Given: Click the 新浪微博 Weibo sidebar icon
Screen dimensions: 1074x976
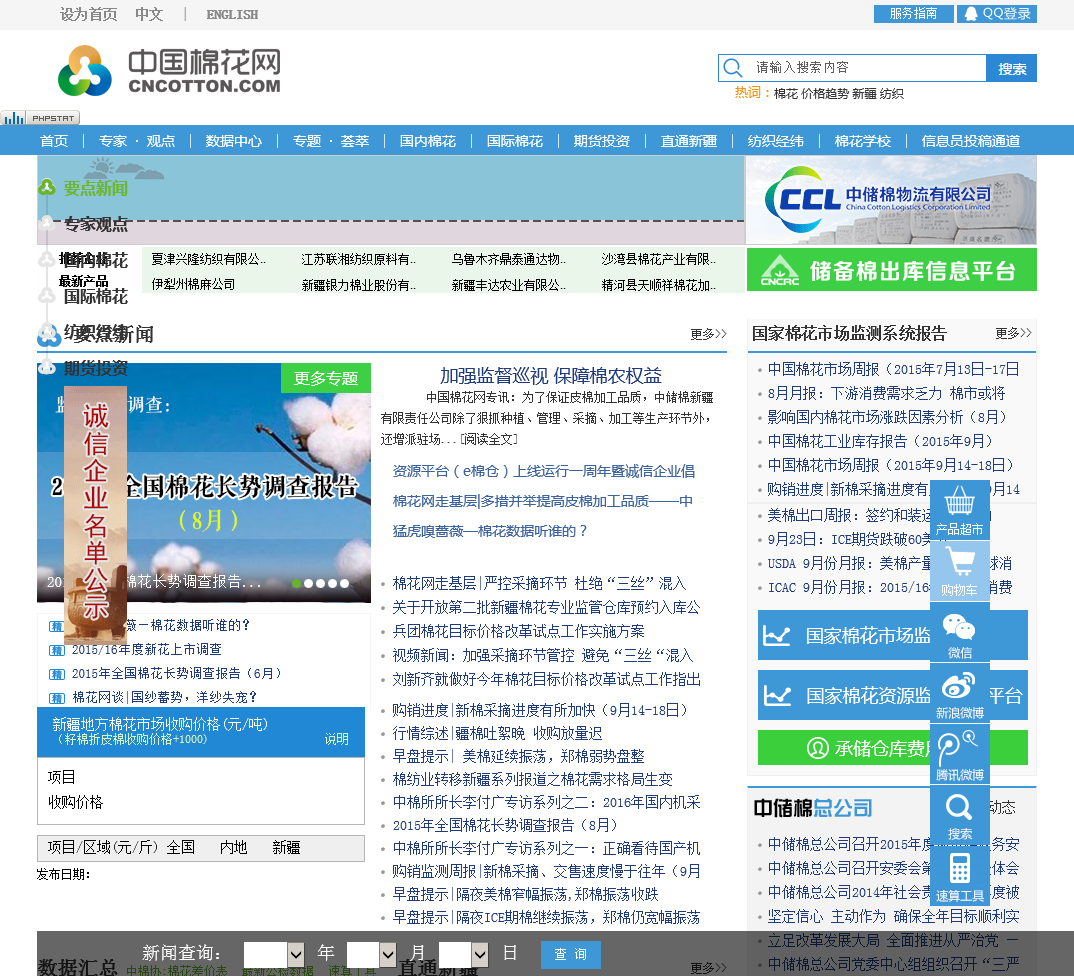Looking at the screenshot, I should 959,693.
